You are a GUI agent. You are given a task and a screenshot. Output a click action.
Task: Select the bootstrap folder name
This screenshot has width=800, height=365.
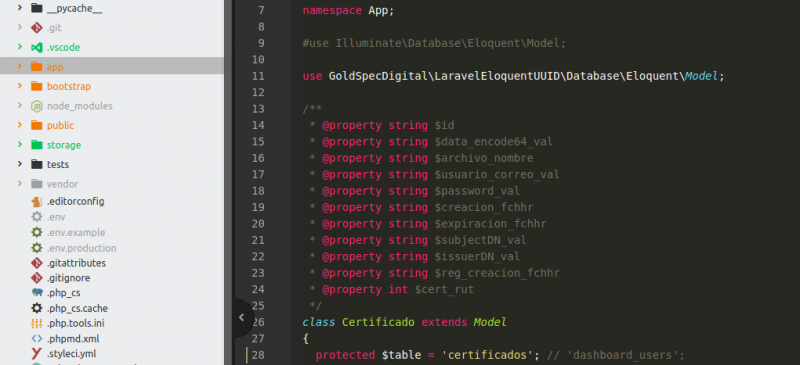point(69,86)
